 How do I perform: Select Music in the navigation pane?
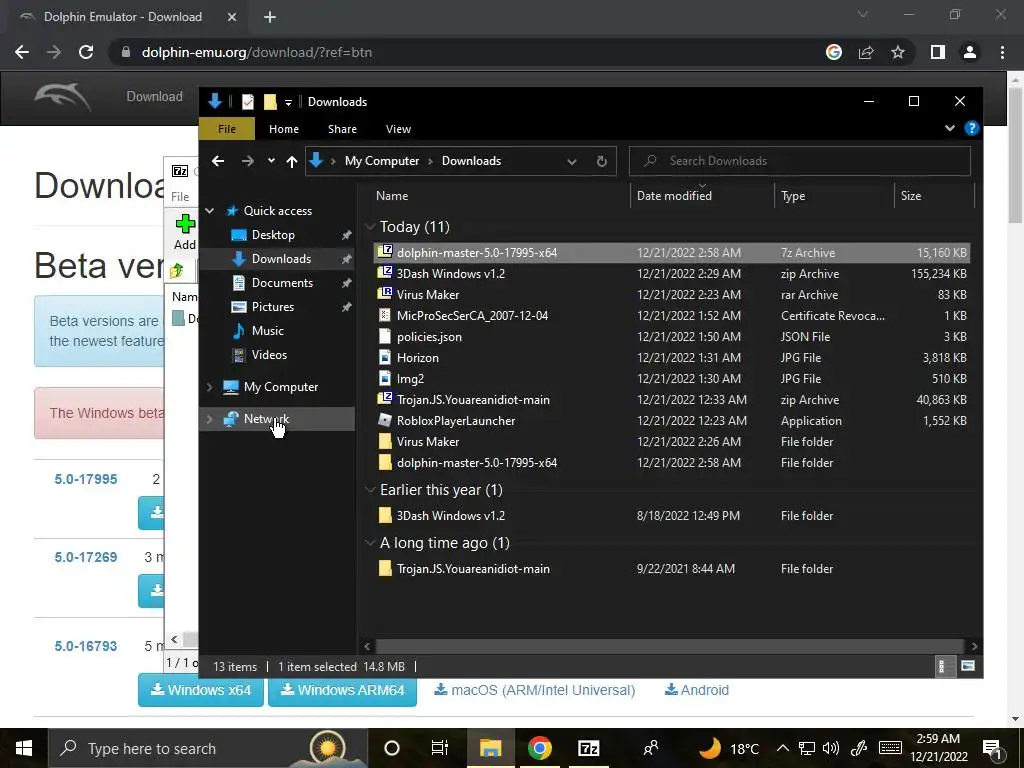point(268,330)
